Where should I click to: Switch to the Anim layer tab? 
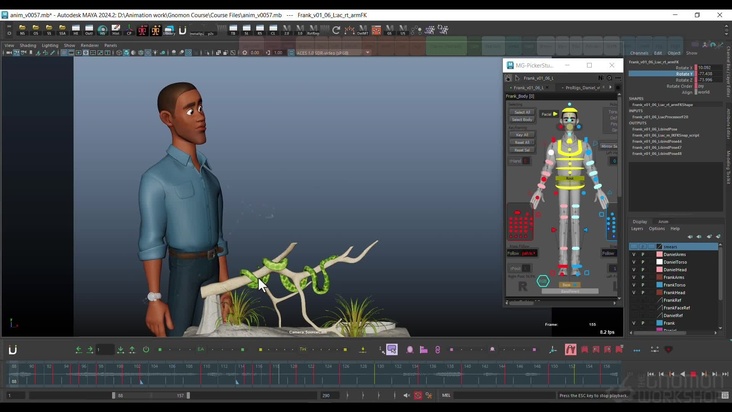click(x=663, y=222)
